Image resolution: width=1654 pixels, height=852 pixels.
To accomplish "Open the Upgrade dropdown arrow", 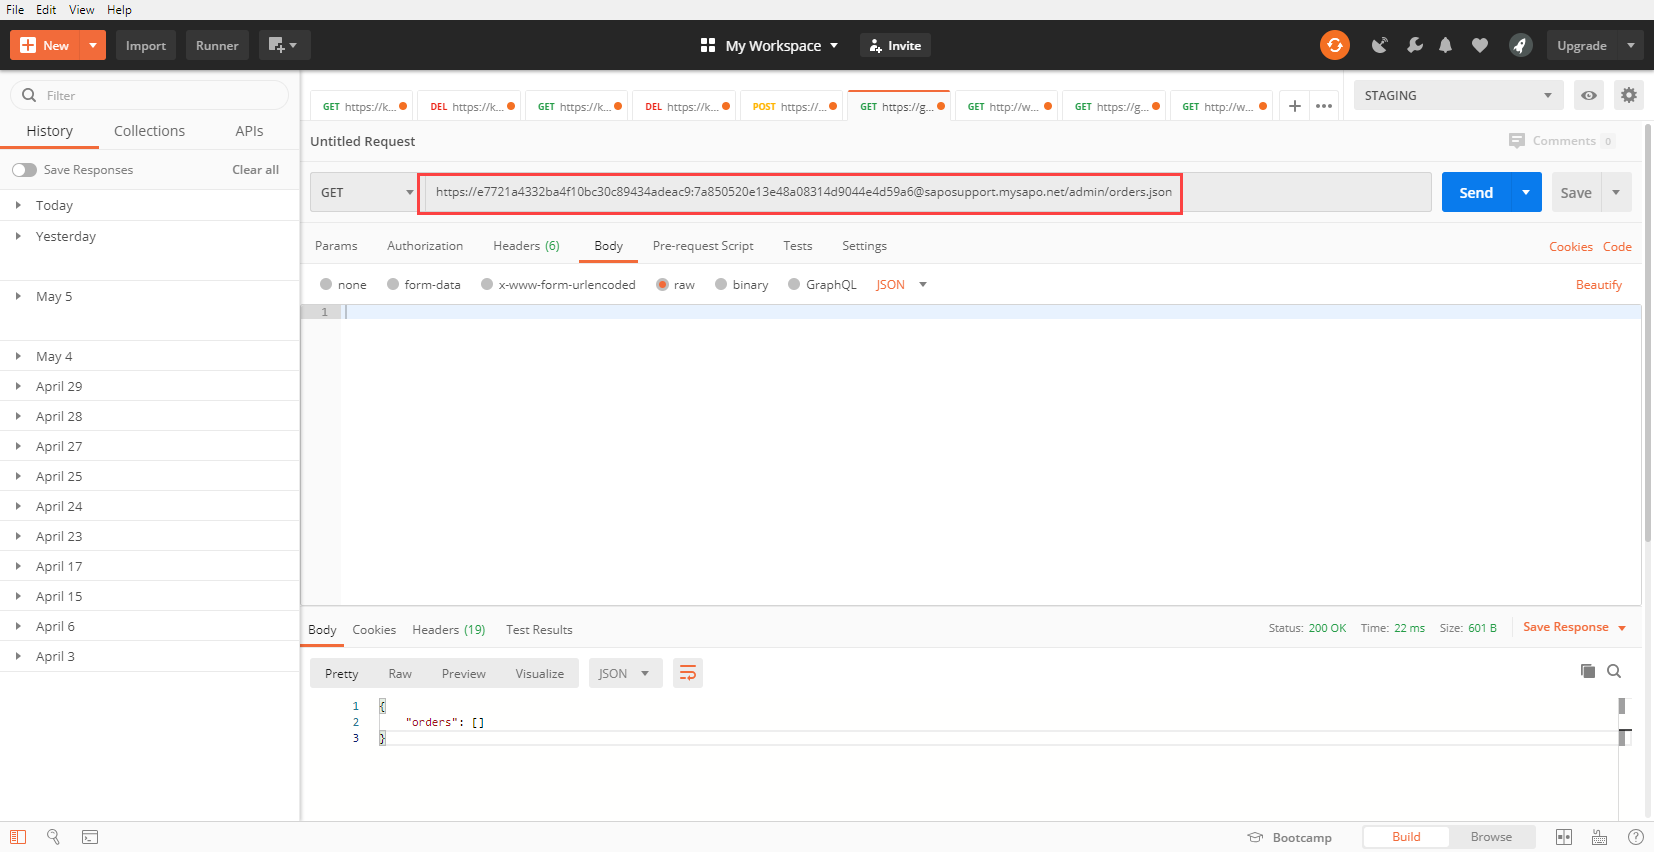I will pyautogui.click(x=1631, y=45).
